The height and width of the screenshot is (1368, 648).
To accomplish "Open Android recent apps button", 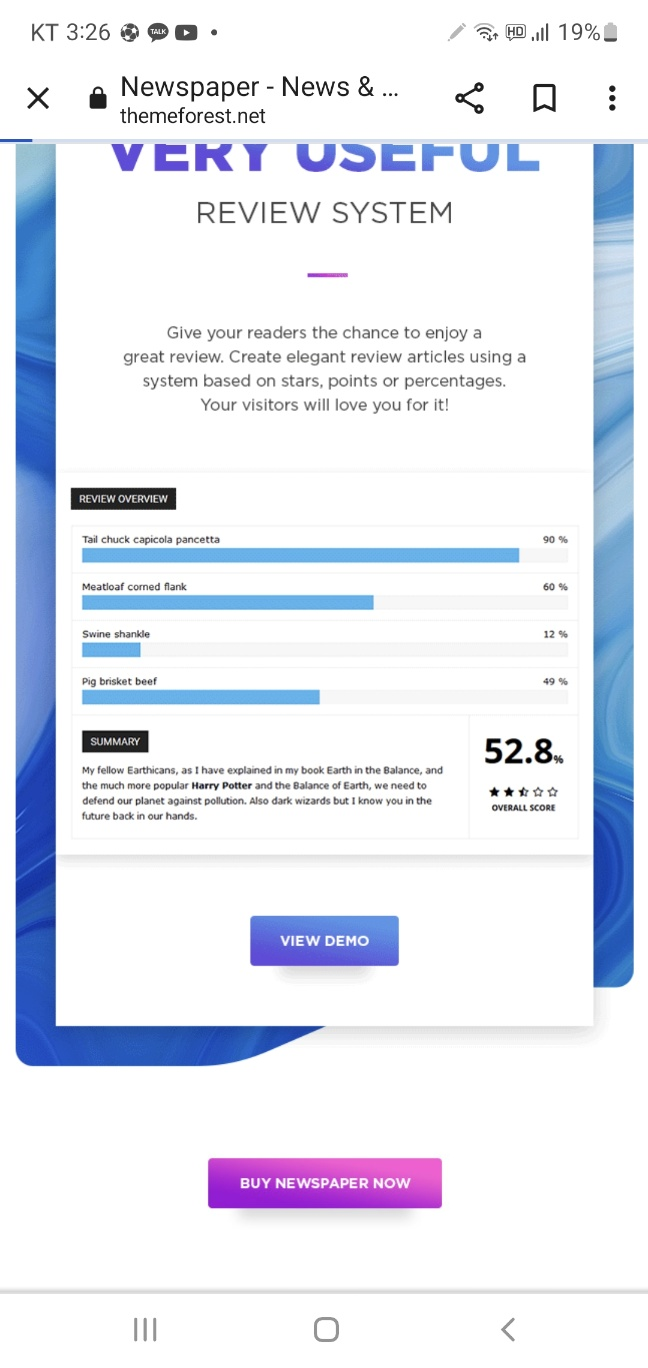I will pos(145,1329).
